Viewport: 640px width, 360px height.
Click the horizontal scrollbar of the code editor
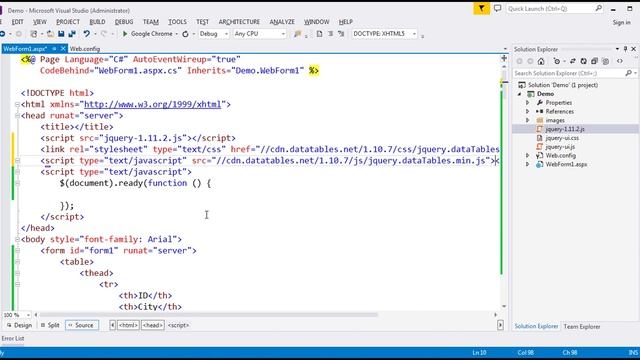(209, 315)
